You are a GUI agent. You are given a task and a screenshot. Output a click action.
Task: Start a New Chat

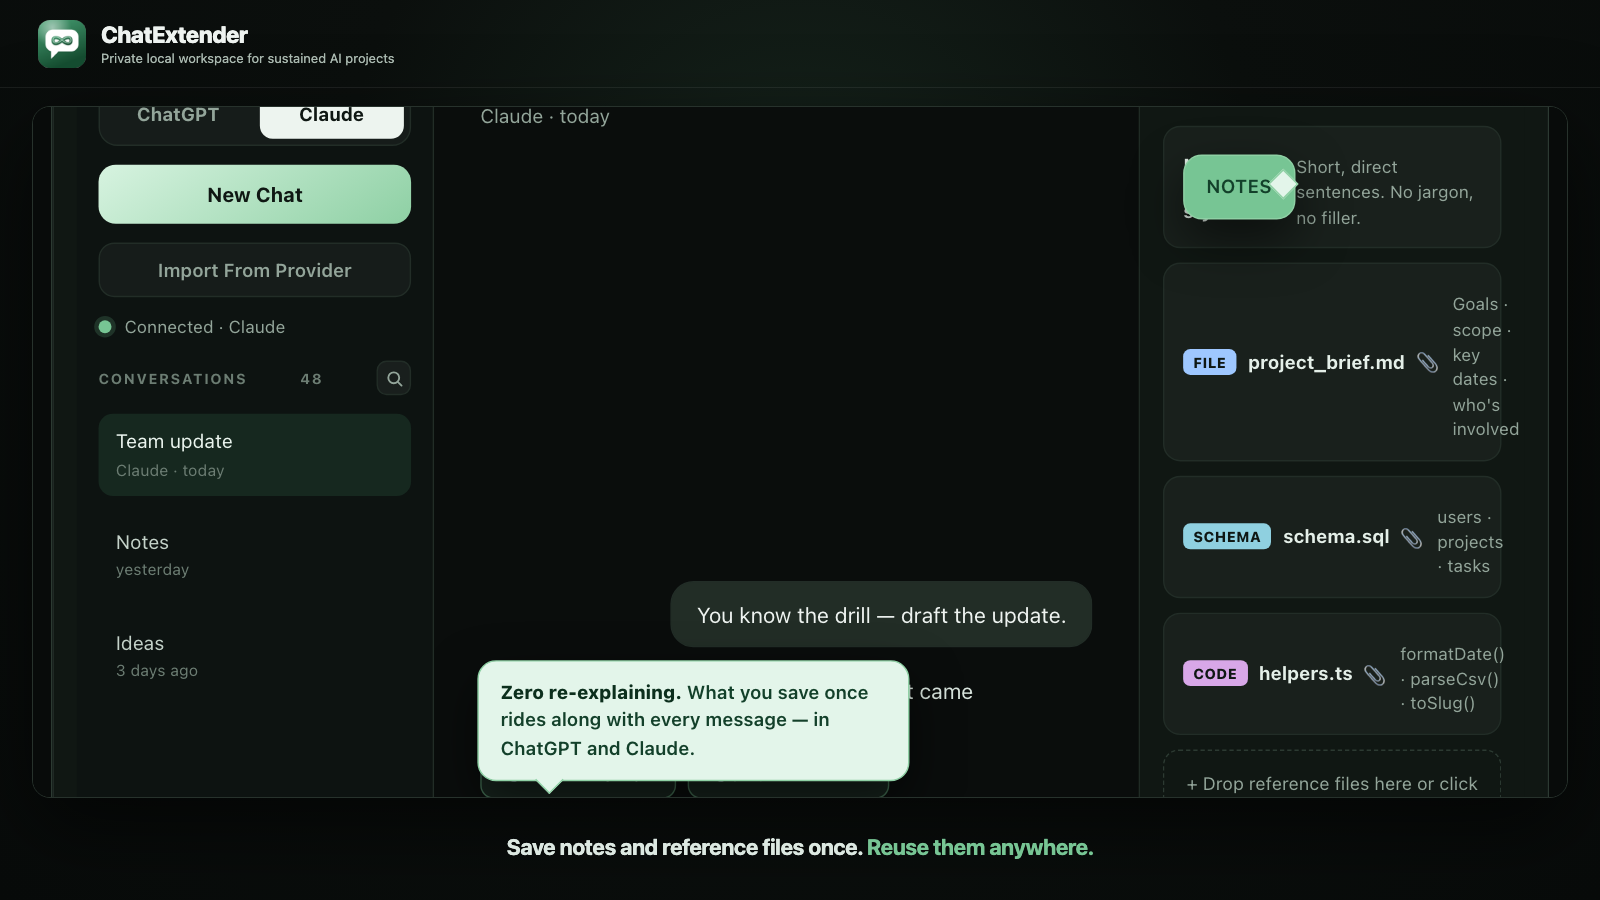click(255, 195)
